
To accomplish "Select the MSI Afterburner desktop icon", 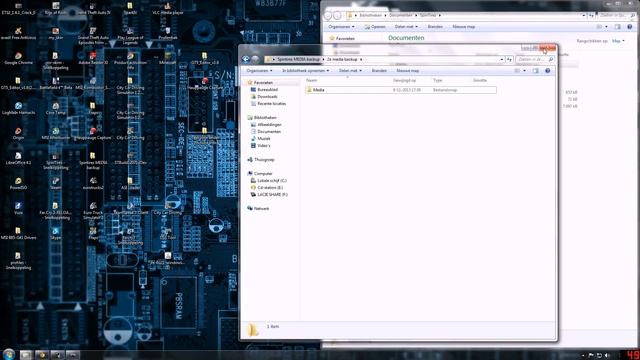I will point(56,133).
